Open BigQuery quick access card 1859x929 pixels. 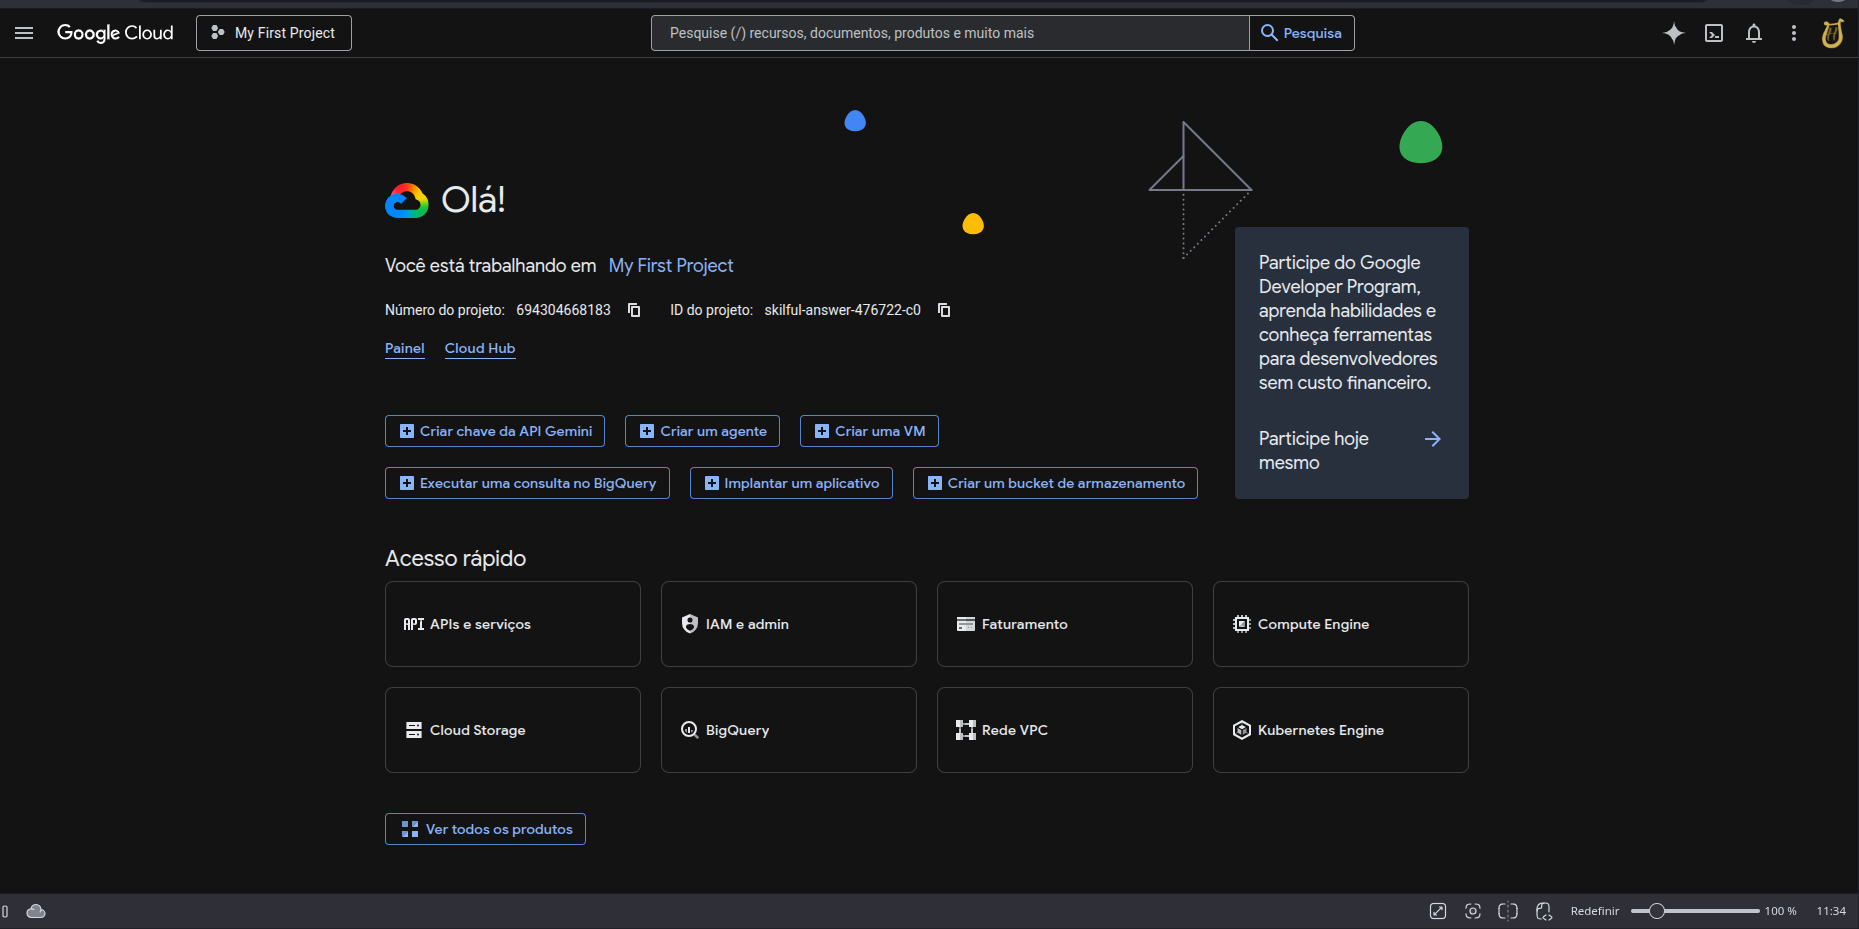point(789,730)
